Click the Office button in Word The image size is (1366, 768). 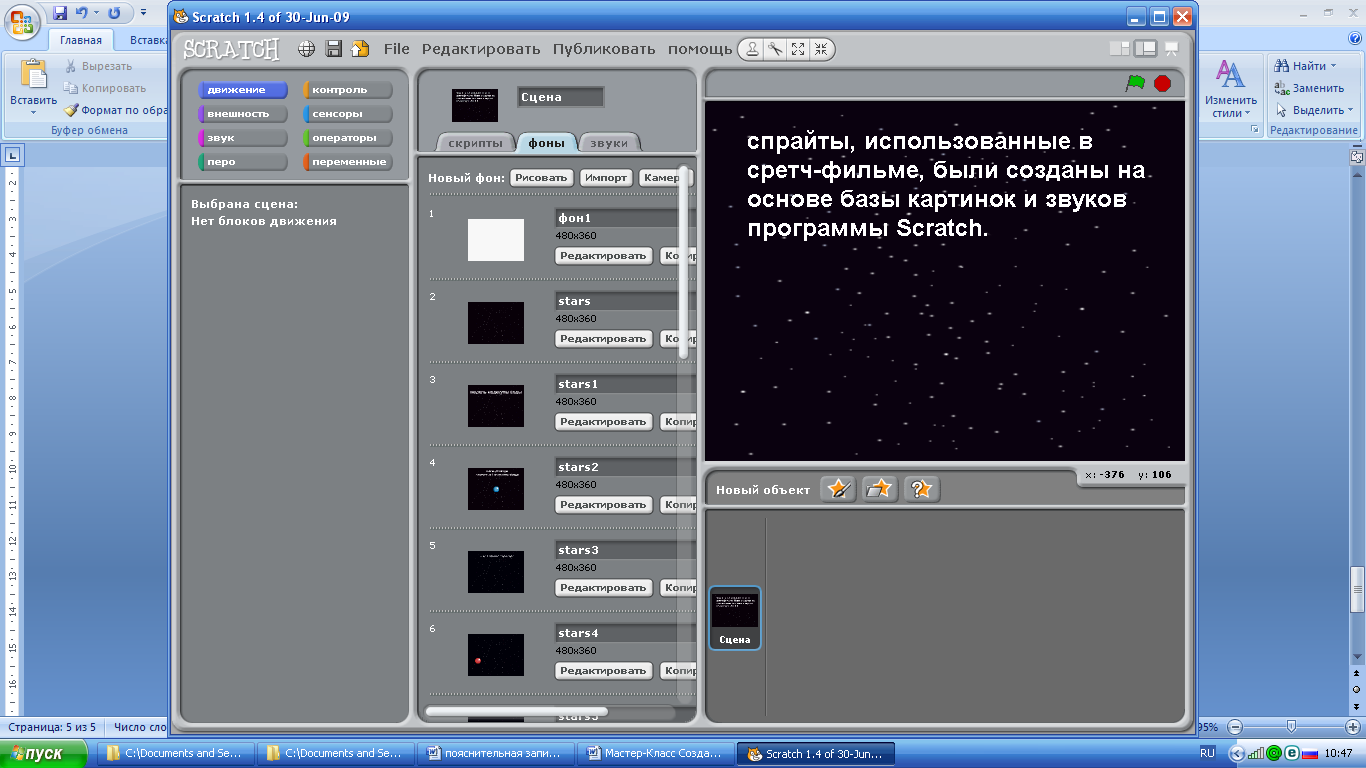tap(22, 22)
